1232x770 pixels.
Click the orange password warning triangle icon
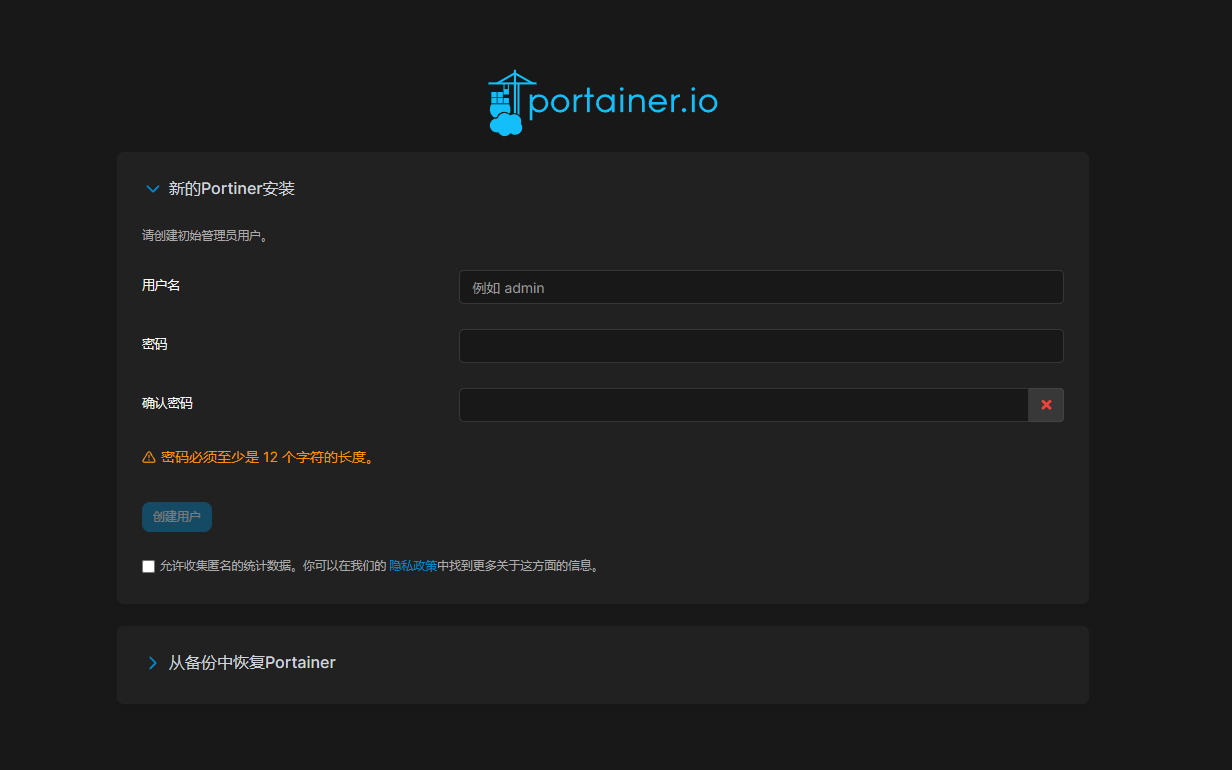(149, 457)
